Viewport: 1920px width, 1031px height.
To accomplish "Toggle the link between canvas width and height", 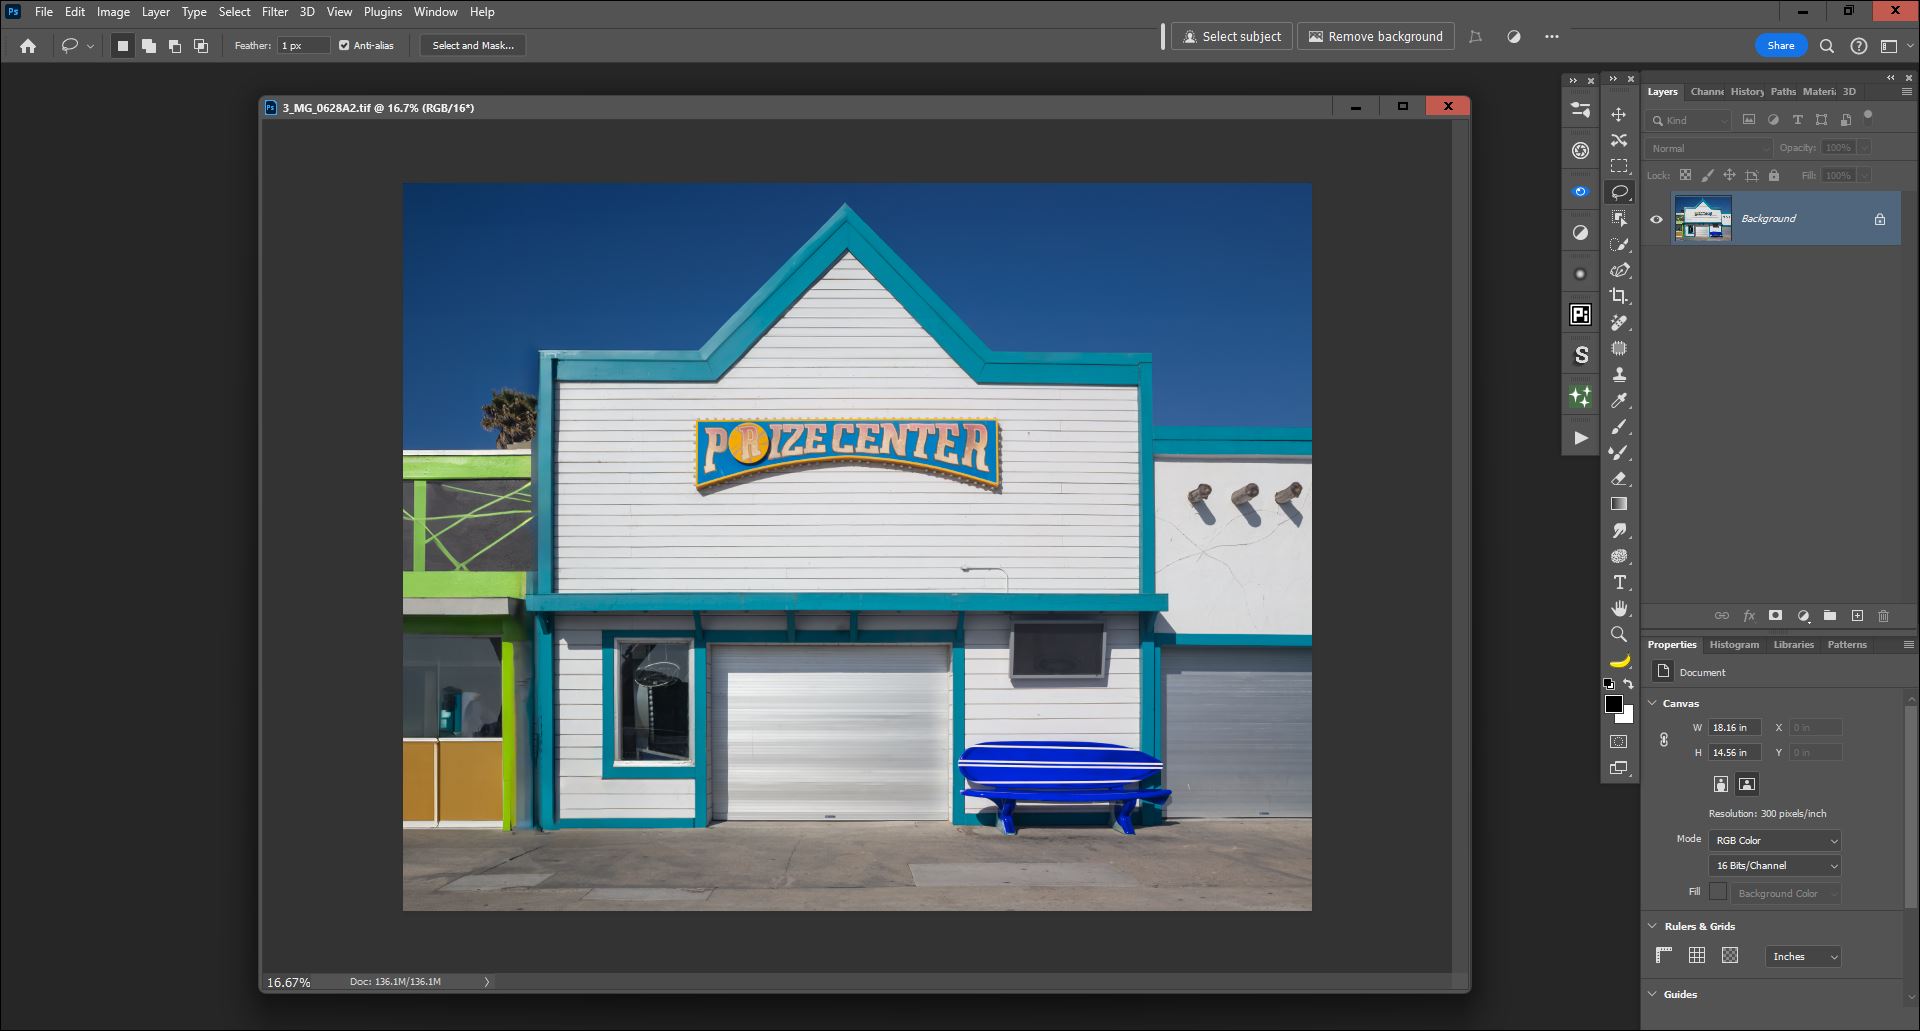I will click(x=1665, y=740).
